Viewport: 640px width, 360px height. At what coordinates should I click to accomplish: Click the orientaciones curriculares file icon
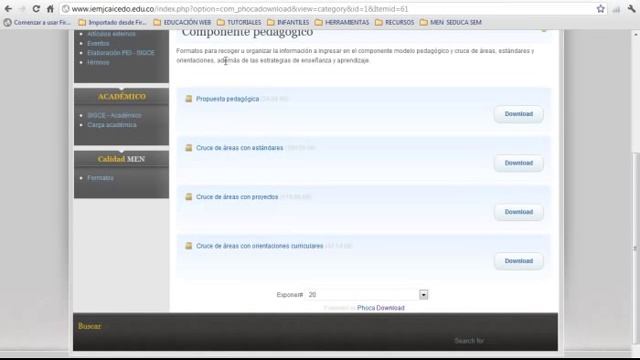pos(189,246)
